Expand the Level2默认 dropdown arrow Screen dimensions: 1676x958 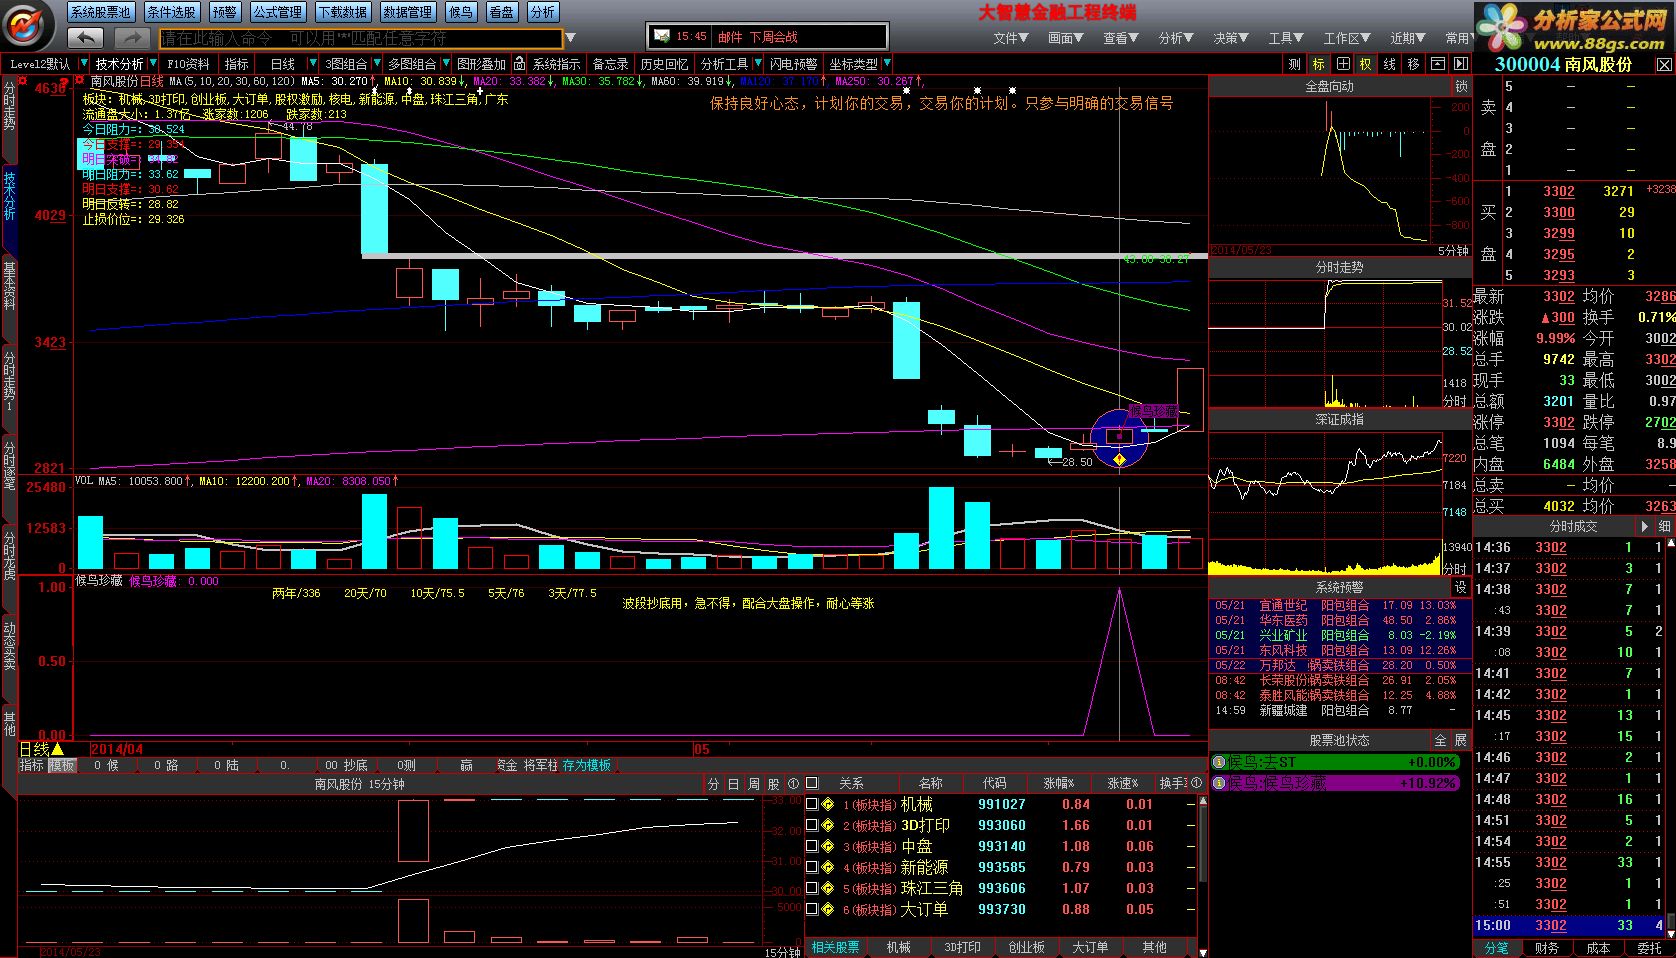click(x=82, y=64)
